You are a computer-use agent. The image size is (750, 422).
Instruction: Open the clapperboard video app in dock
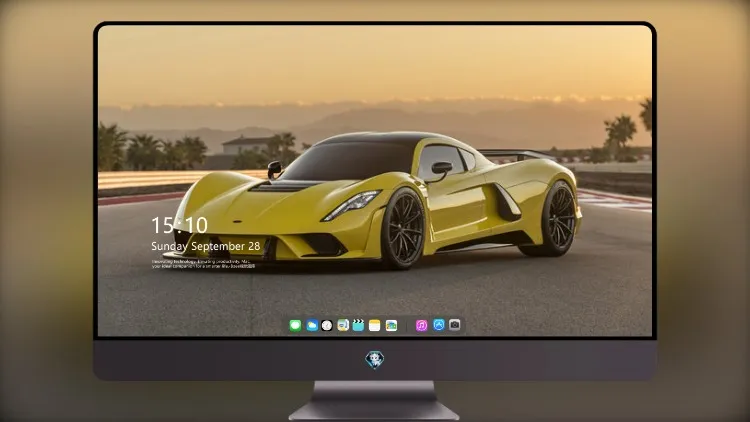tap(358, 326)
